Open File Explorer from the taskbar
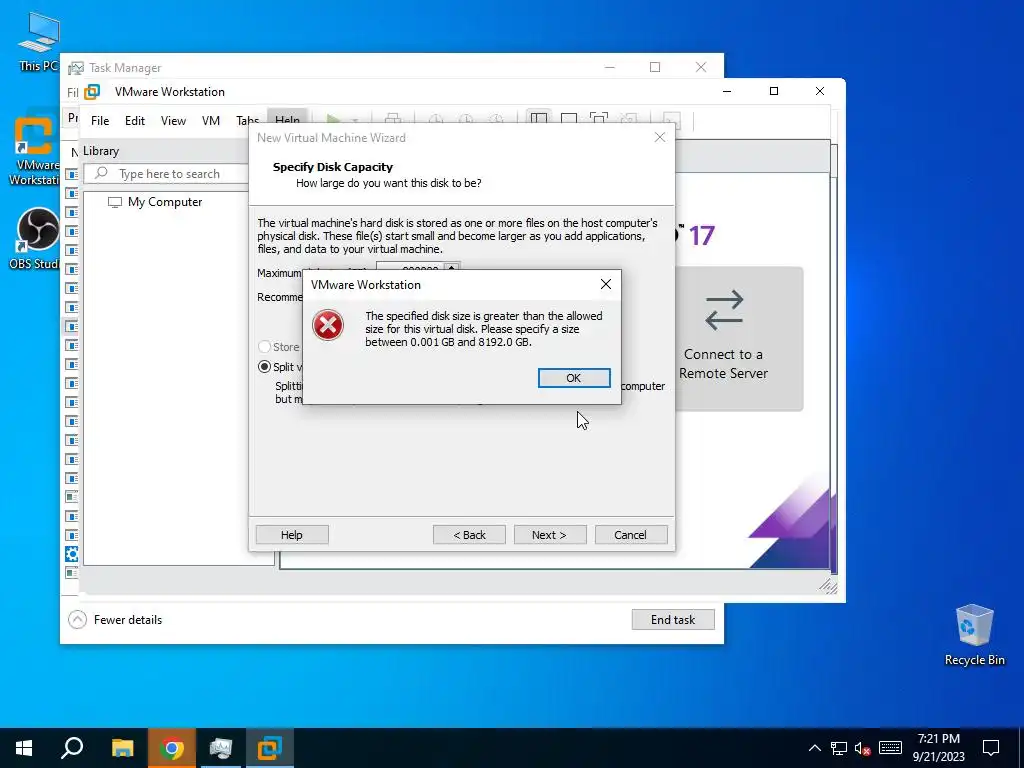The width and height of the screenshot is (1024, 768). (122, 748)
